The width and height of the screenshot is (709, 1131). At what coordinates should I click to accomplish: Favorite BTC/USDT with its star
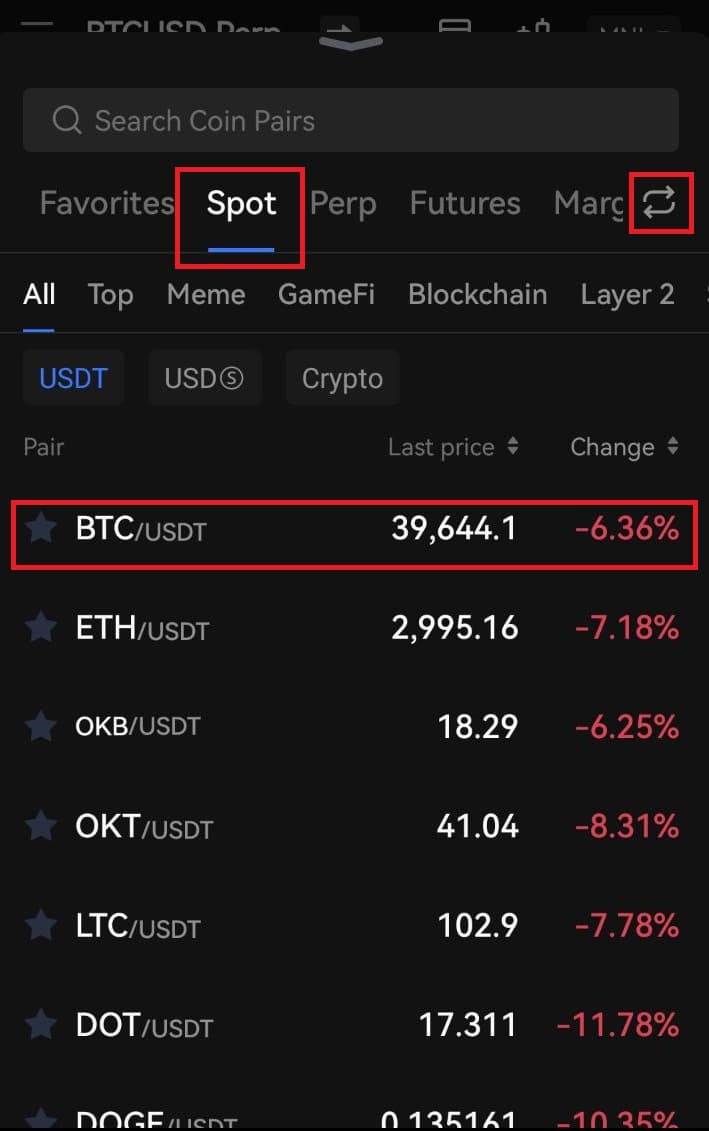pos(41,528)
